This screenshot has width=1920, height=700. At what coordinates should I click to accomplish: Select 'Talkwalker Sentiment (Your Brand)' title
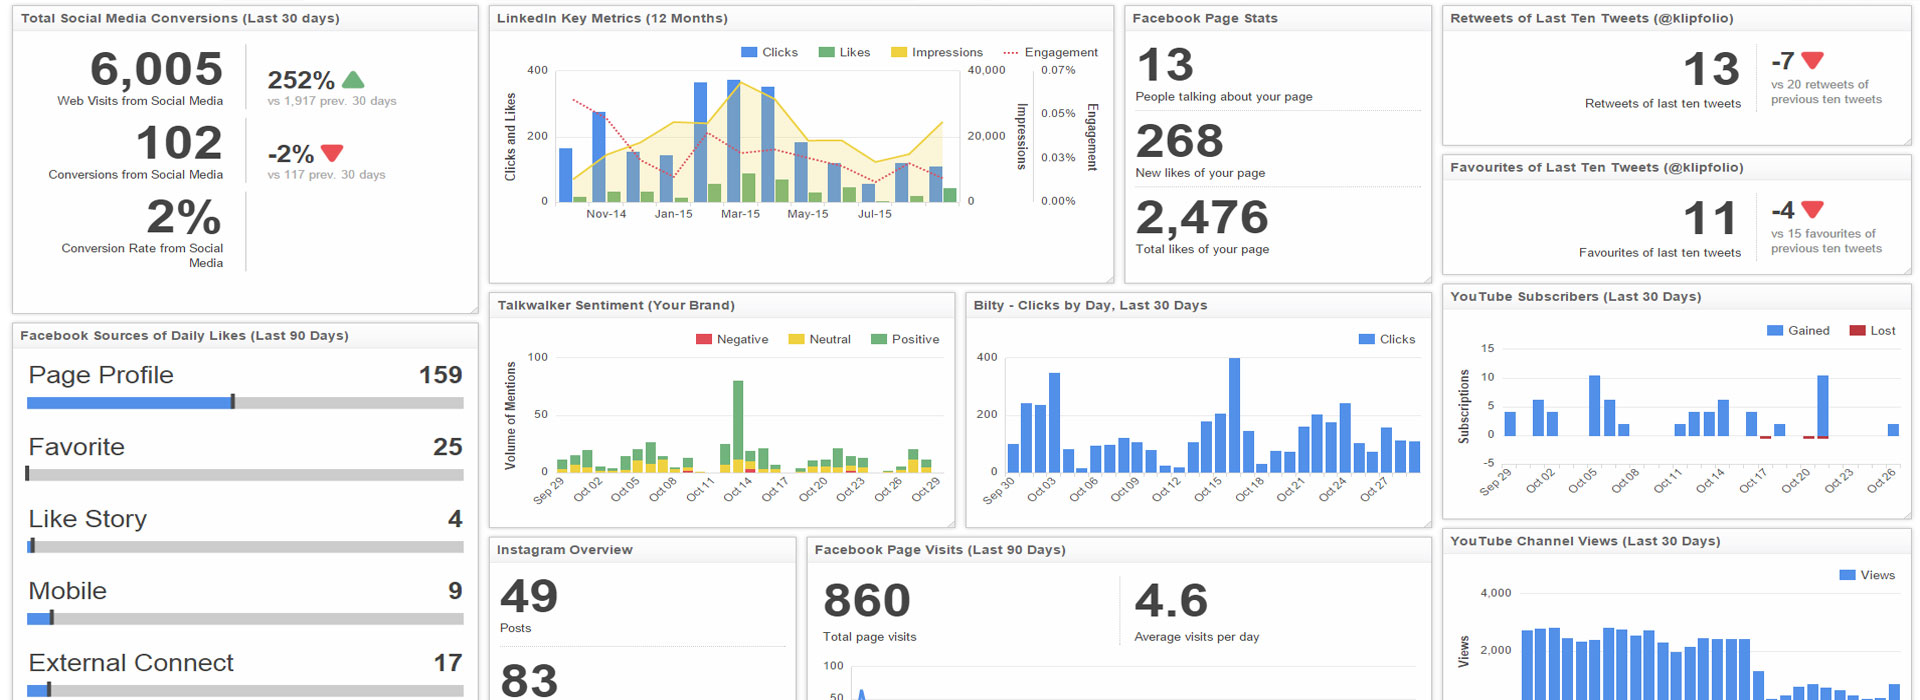tap(616, 305)
